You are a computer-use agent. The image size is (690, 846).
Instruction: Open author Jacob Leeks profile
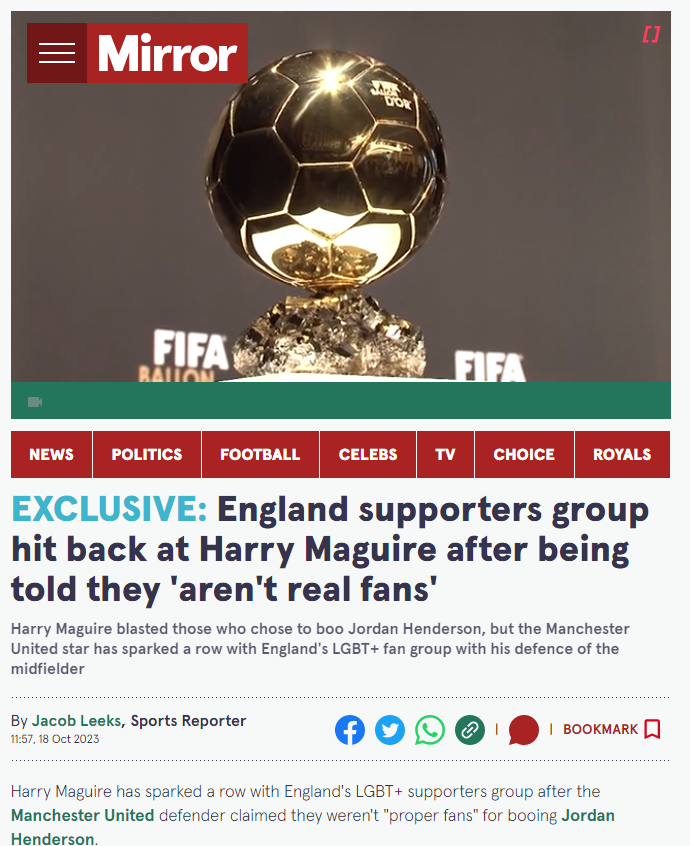(76, 721)
